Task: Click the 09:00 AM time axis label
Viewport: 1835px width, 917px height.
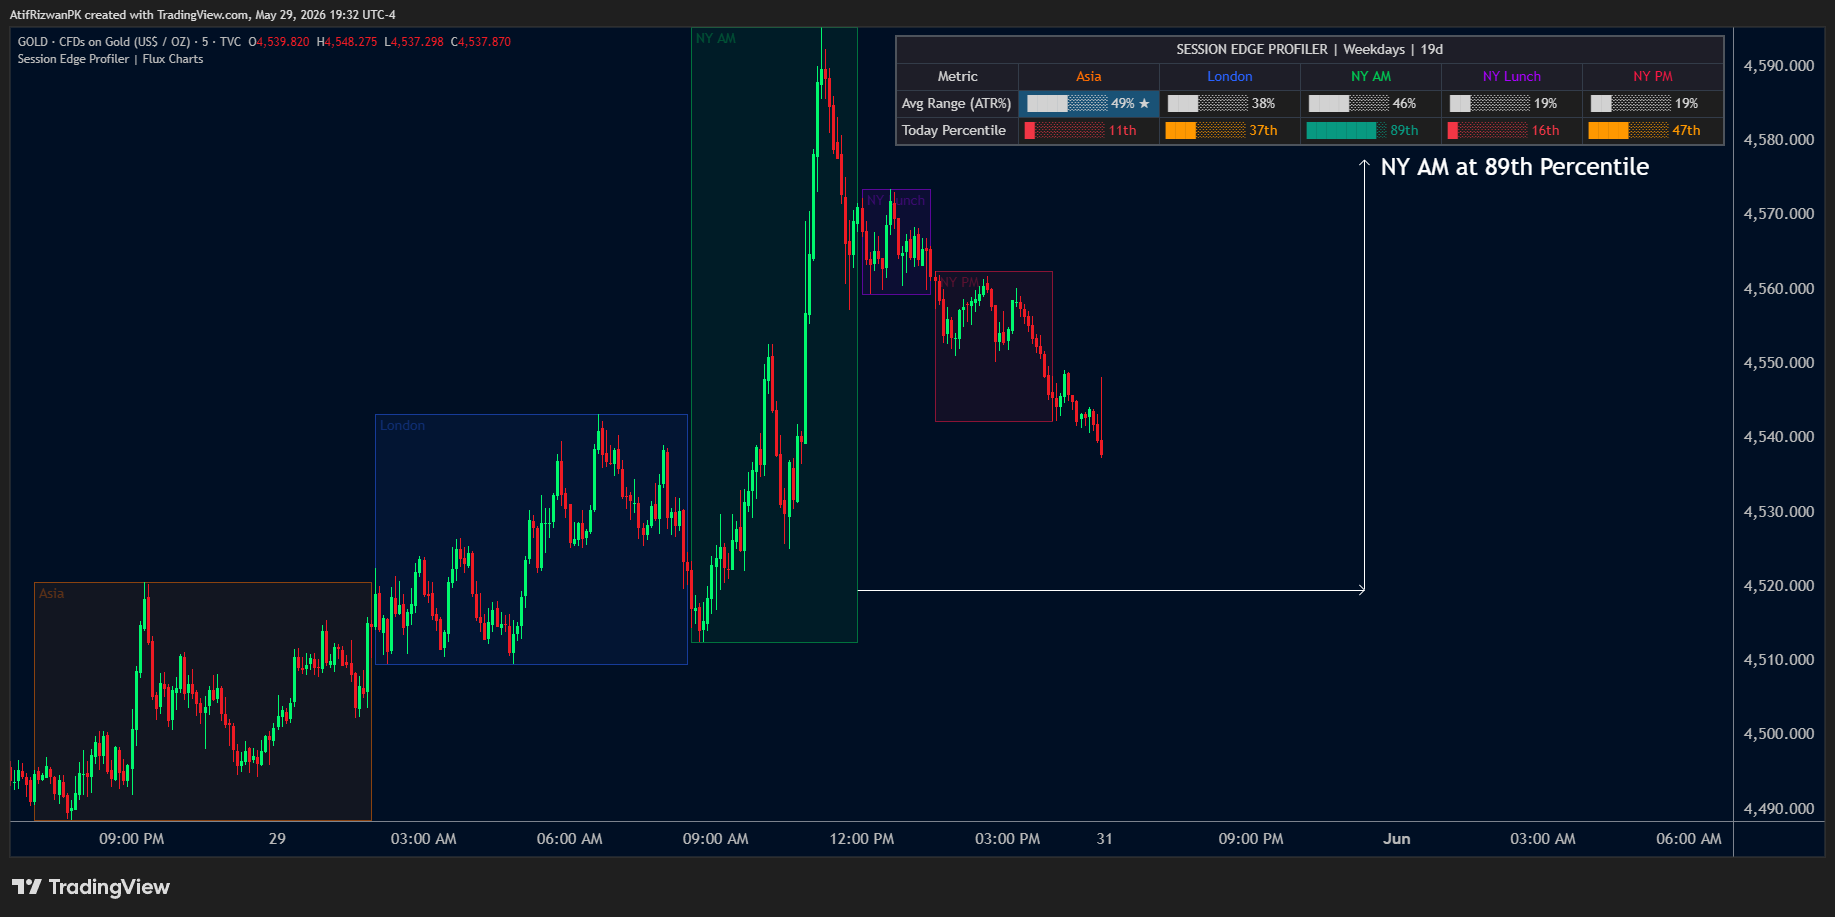Action: pyautogui.click(x=716, y=839)
